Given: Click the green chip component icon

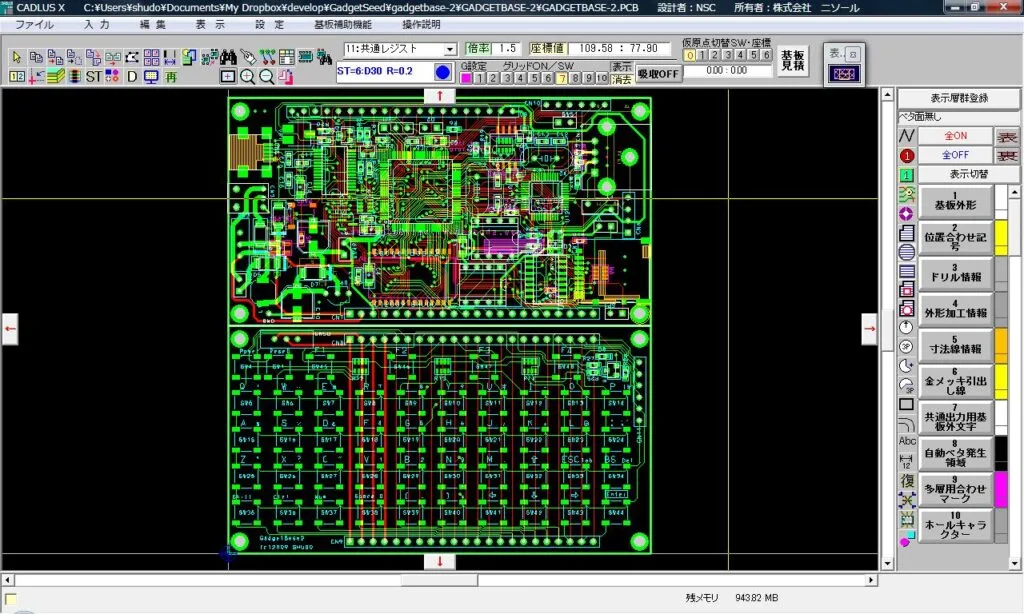Looking at the screenshot, I should point(305,57).
